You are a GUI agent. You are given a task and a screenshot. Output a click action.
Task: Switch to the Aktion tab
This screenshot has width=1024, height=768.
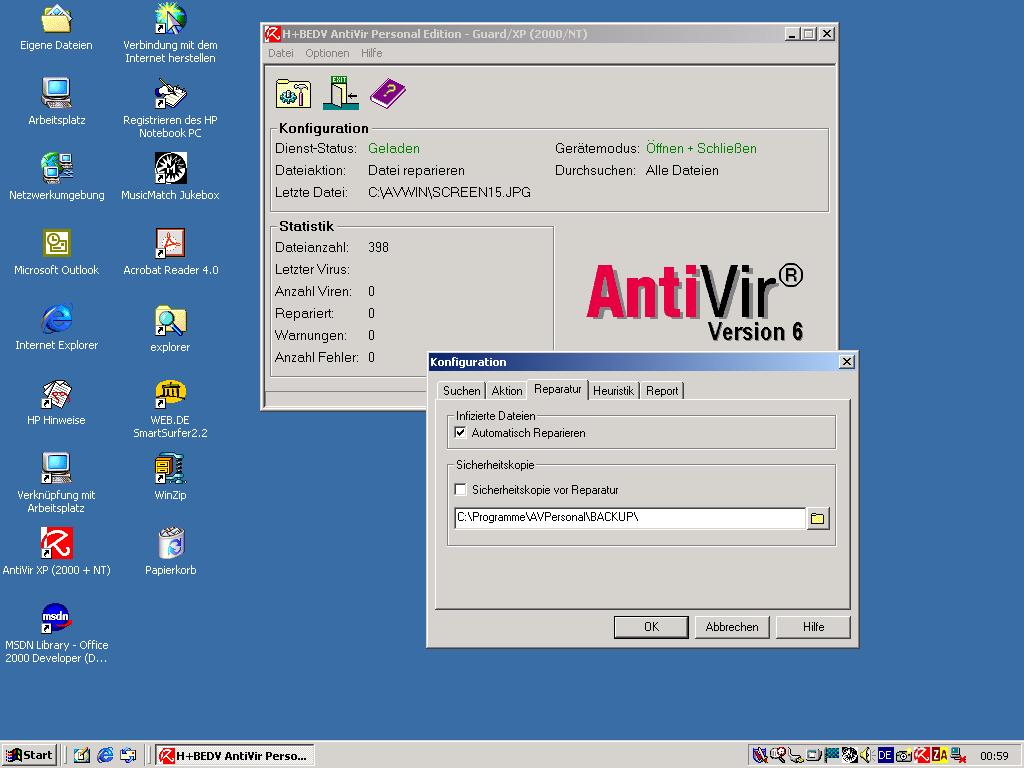pyautogui.click(x=507, y=391)
